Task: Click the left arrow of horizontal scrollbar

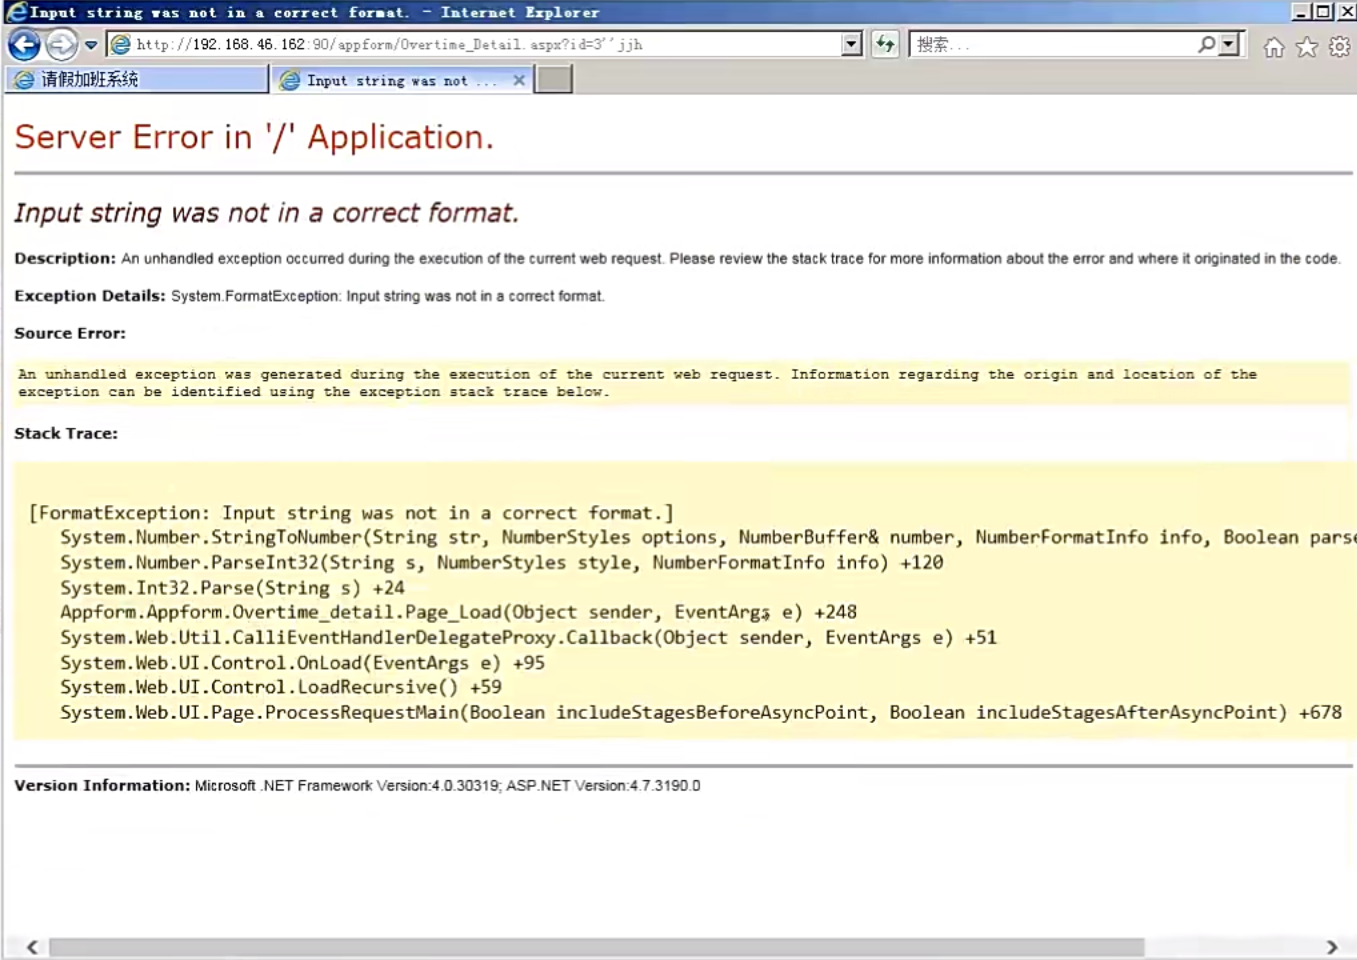Action: click(x=32, y=947)
